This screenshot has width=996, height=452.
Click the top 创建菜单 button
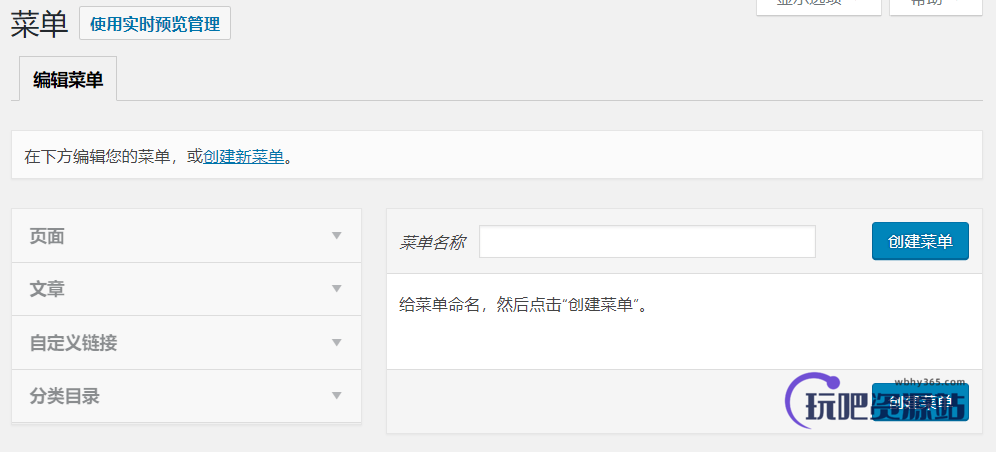920,241
